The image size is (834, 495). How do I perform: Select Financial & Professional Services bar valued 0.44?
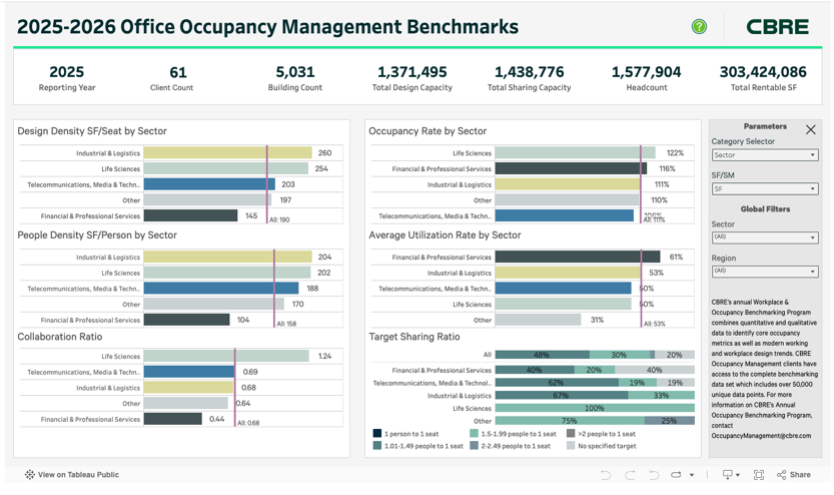[x=173, y=419]
